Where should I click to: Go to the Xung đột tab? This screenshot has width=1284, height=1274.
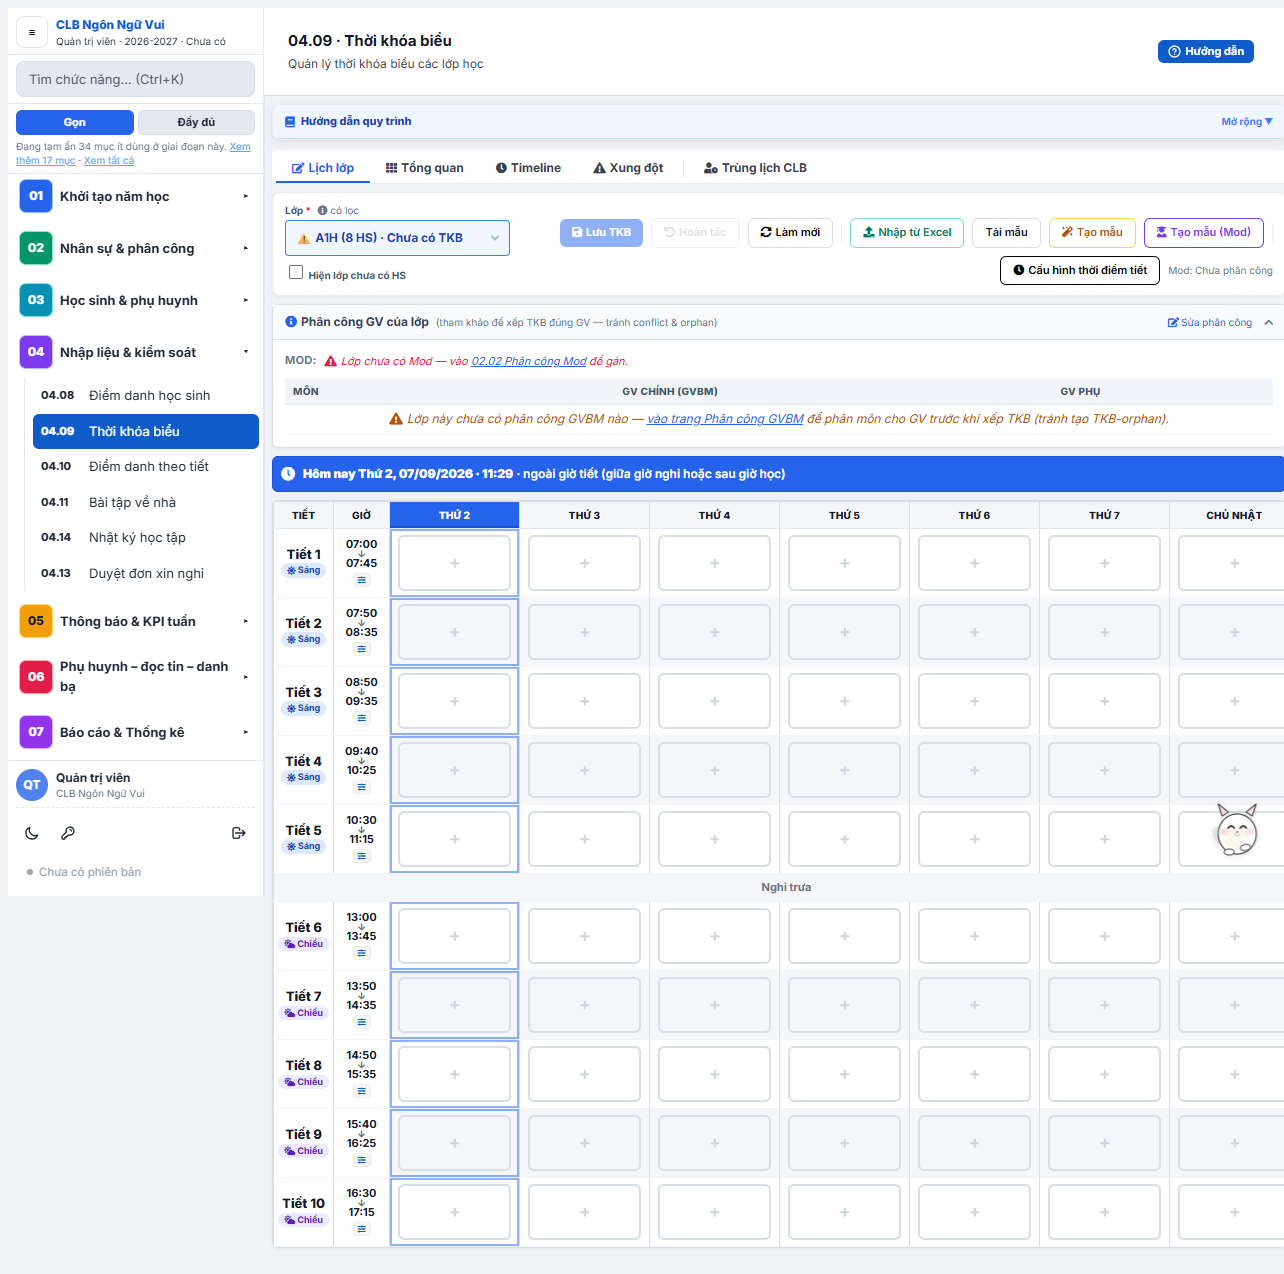[628, 168]
